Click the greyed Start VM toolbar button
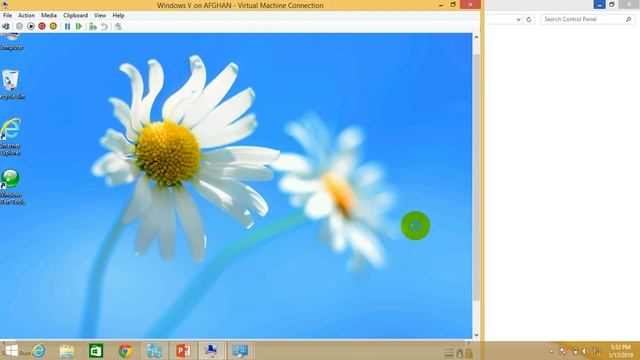The image size is (640, 360). click(x=19, y=27)
